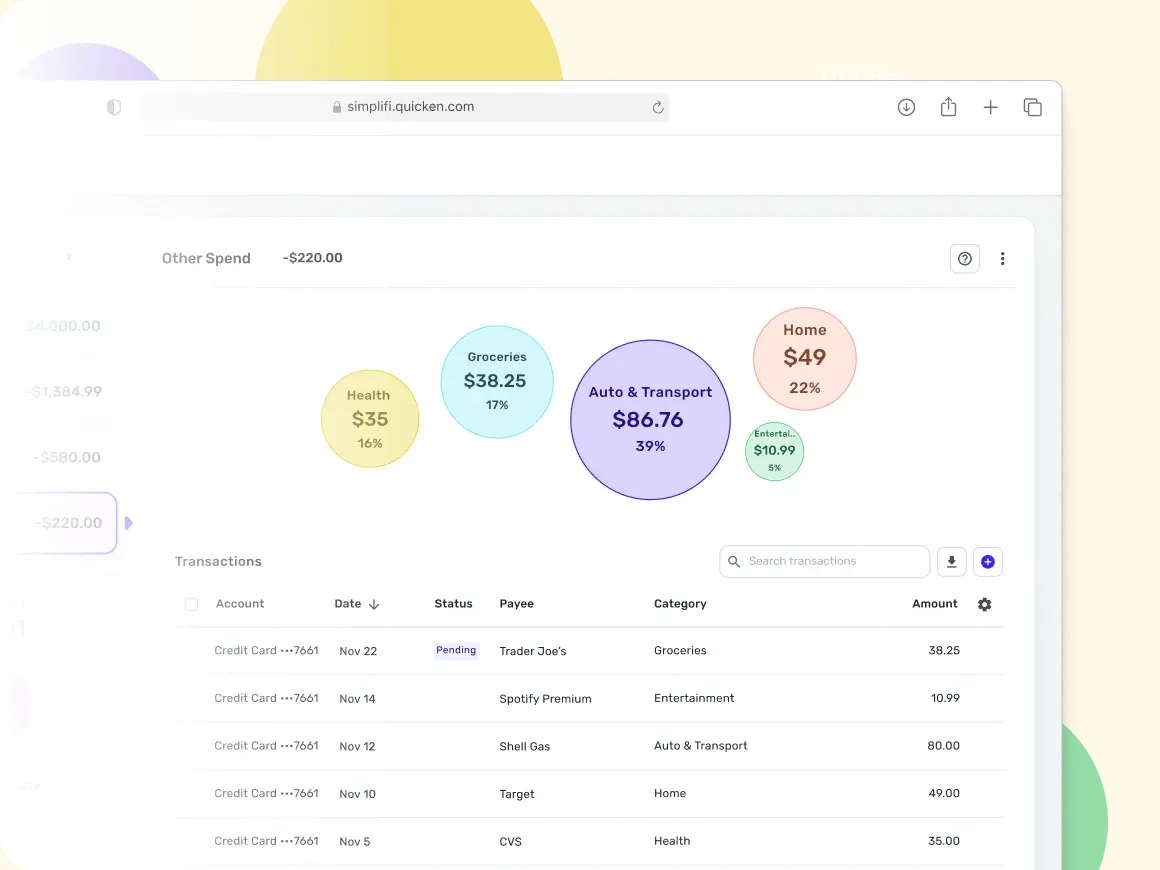Sort by the Account column header
This screenshot has height=870, width=1160.
(240, 604)
